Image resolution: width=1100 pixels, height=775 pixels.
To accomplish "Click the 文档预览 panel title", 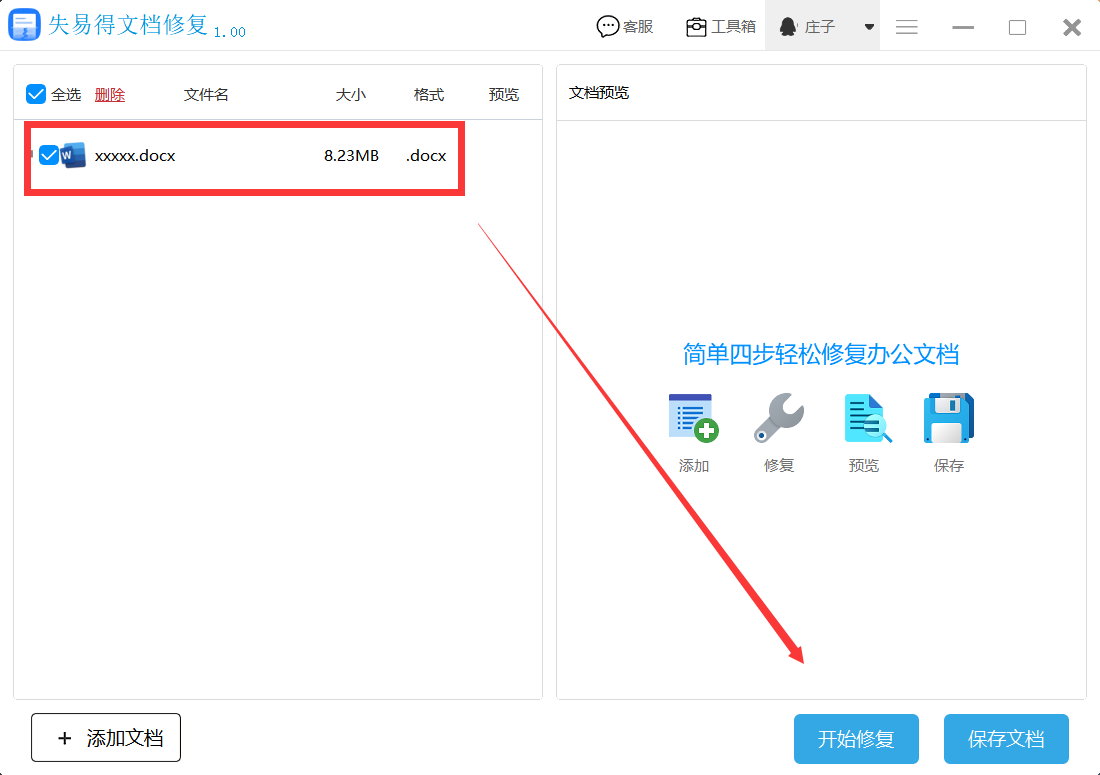I will (x=598, y=93).
